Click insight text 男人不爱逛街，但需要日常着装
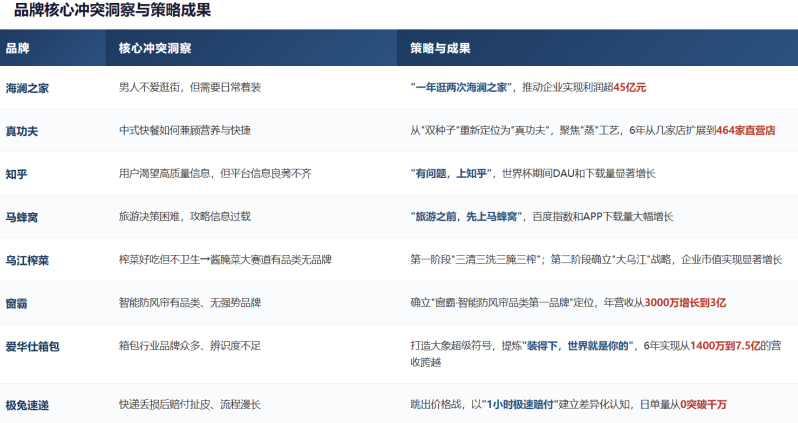Image resolution: width=798 pixels, height=423 pixels. coord(190,88)
